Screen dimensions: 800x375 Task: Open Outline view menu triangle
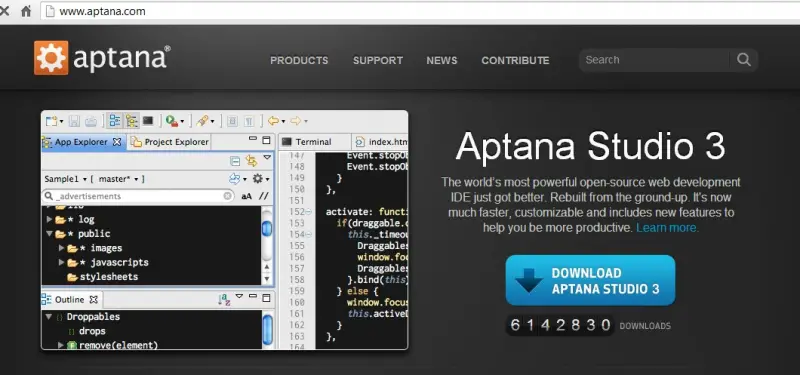point(239,296)
